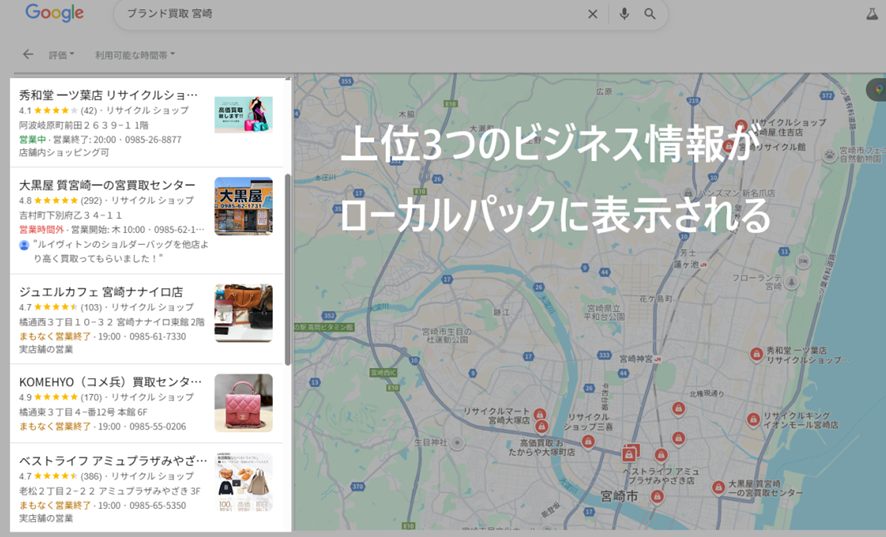
Task: Click フローランテ宮崎 marker on map
Action: 792,282
